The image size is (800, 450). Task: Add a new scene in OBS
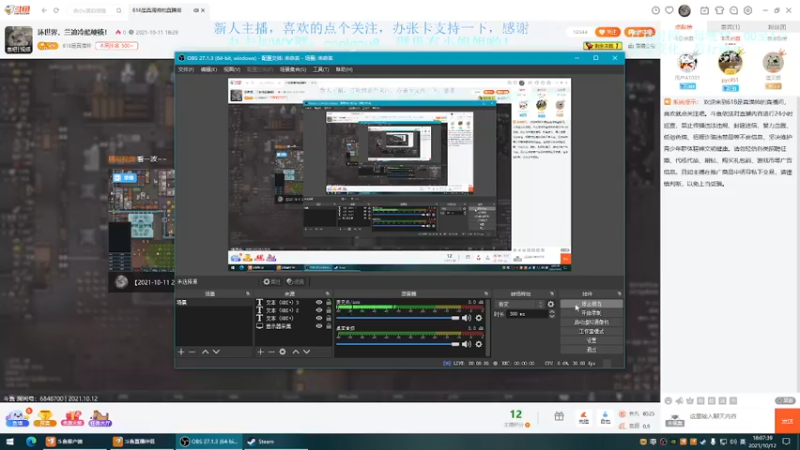coord(181,352)
